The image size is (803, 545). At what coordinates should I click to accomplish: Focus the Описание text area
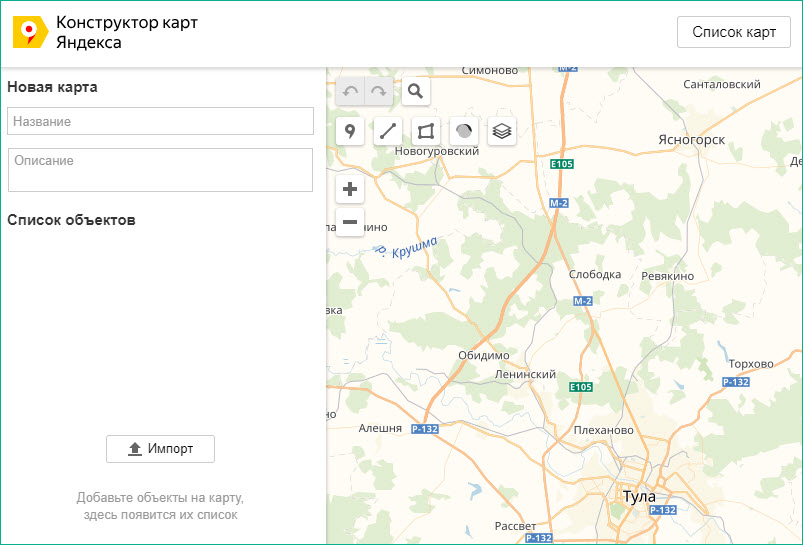coord(160,170)
